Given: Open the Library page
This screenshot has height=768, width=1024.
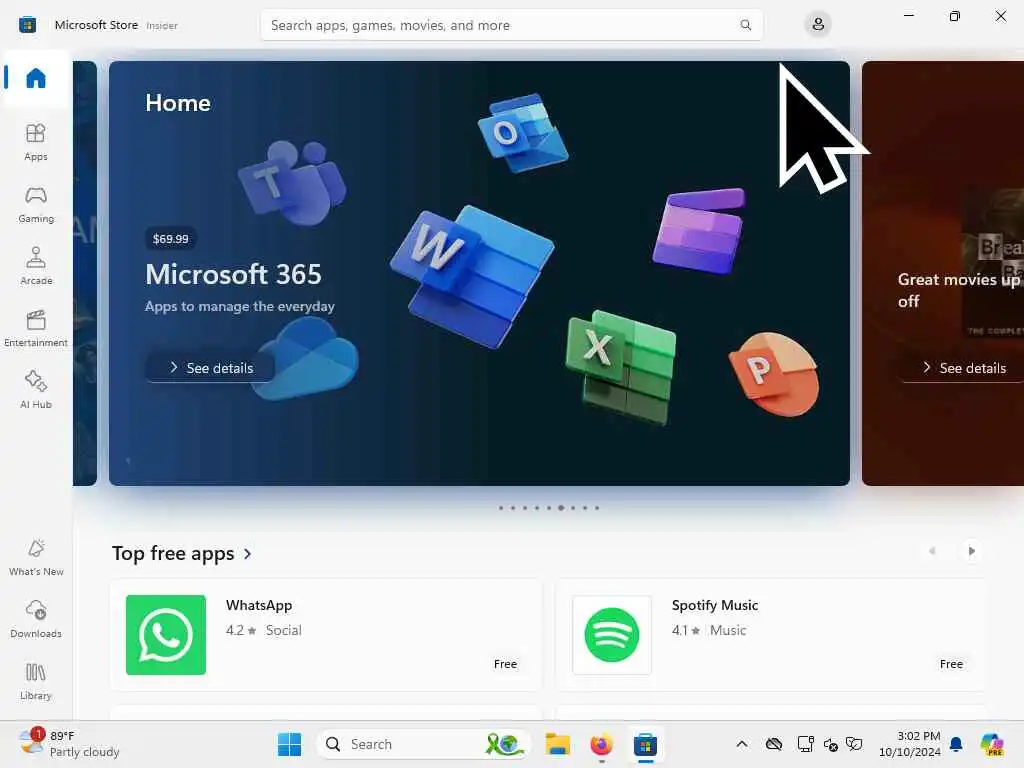Looking at the screenshot, I should [x=36, y=682].
